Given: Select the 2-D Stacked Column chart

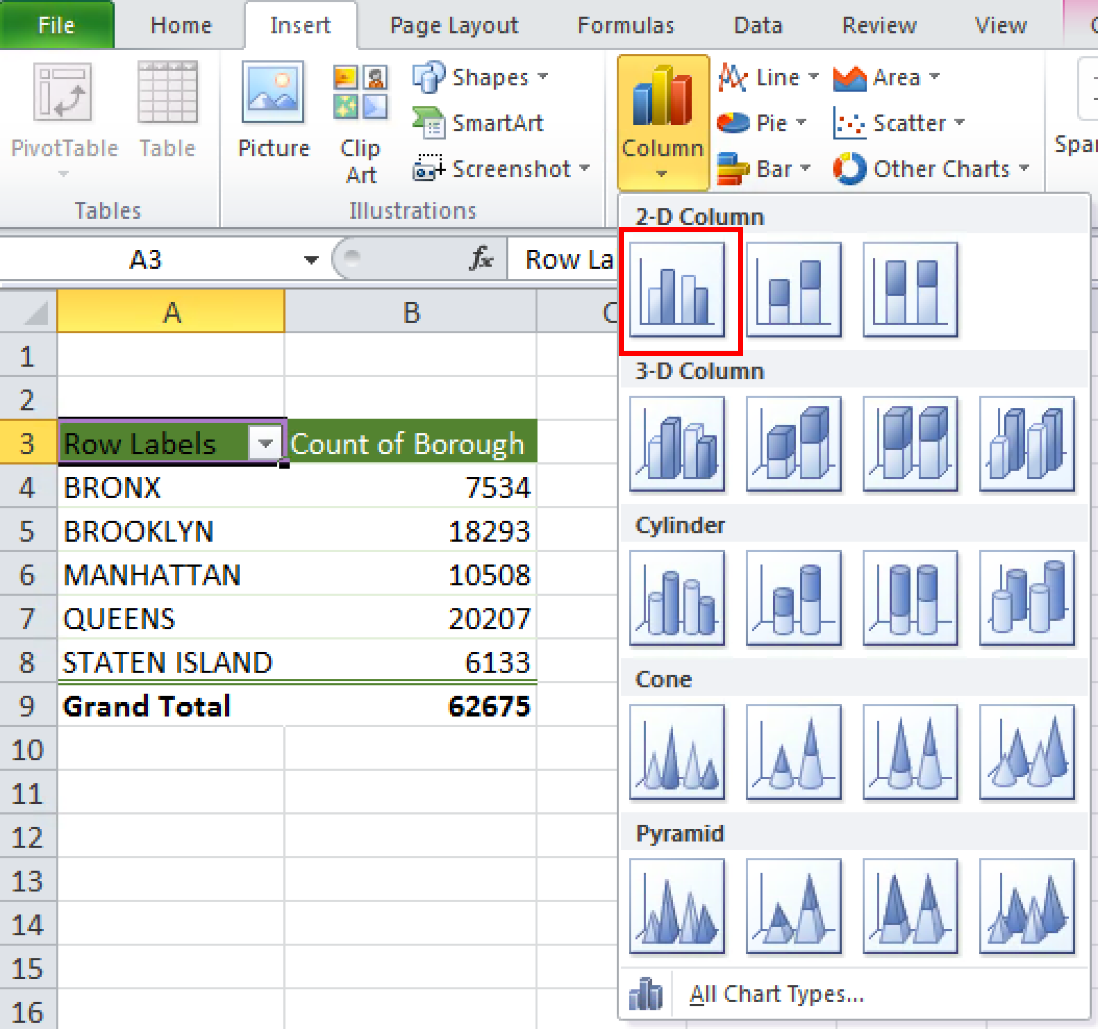Looking at the screenshot, I should pos(793,289).
